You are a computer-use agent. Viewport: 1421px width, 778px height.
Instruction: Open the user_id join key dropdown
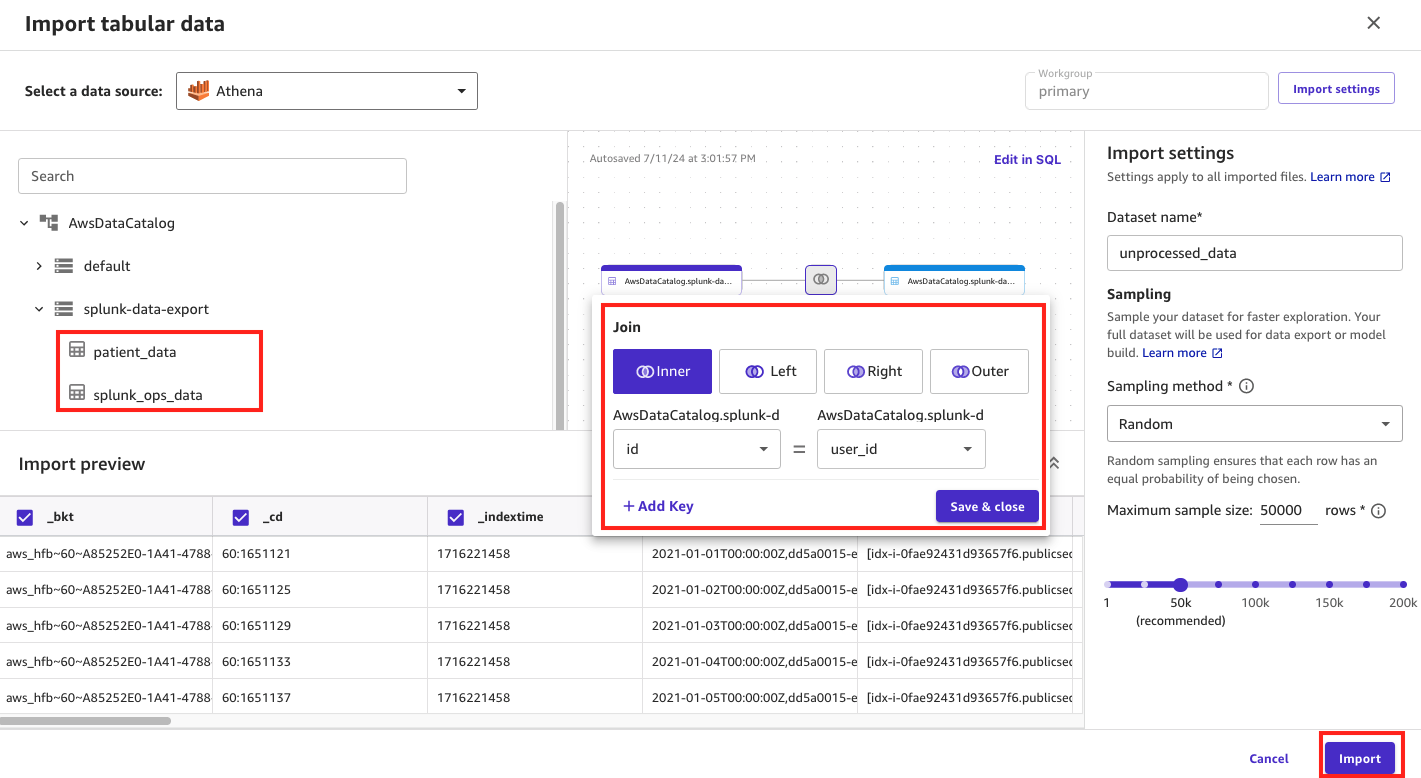[x=900, y=449]
